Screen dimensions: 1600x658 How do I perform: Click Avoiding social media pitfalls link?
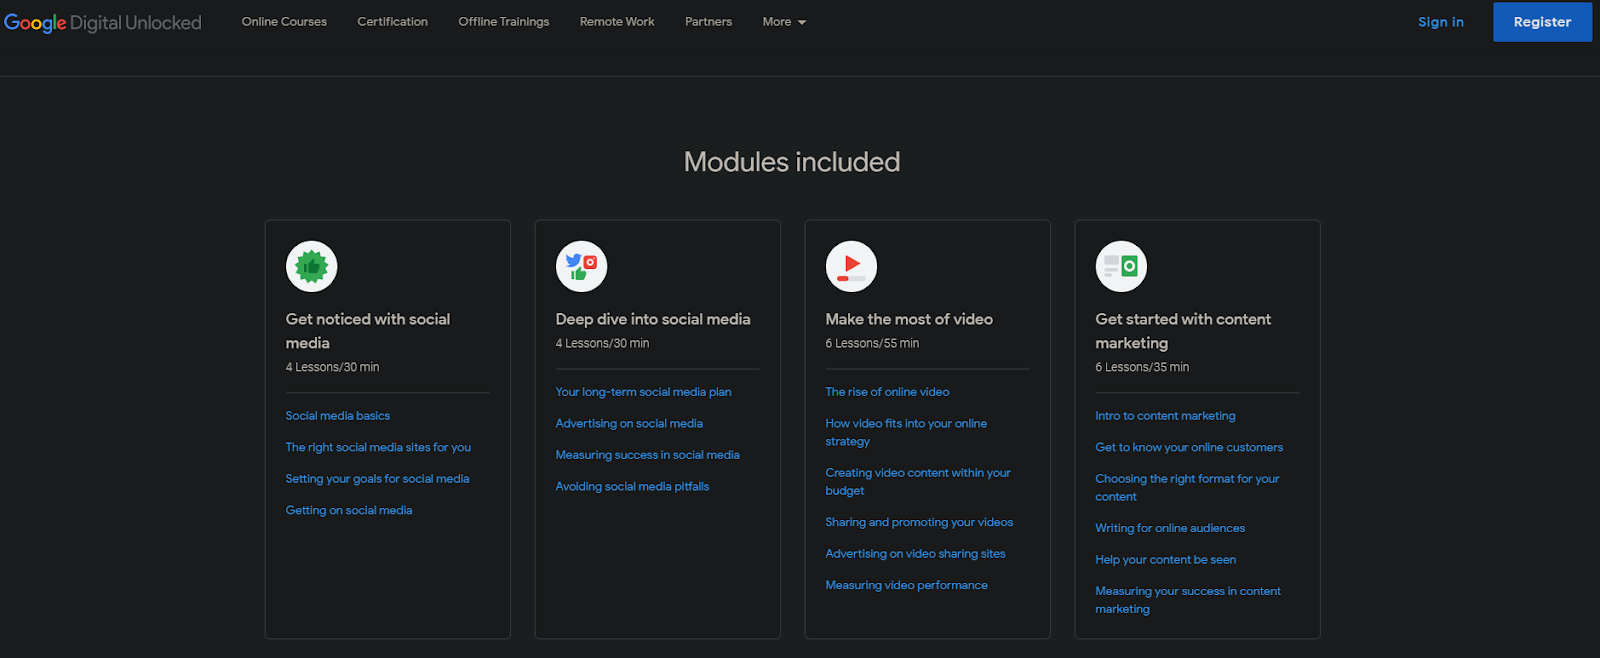[632, 487]
